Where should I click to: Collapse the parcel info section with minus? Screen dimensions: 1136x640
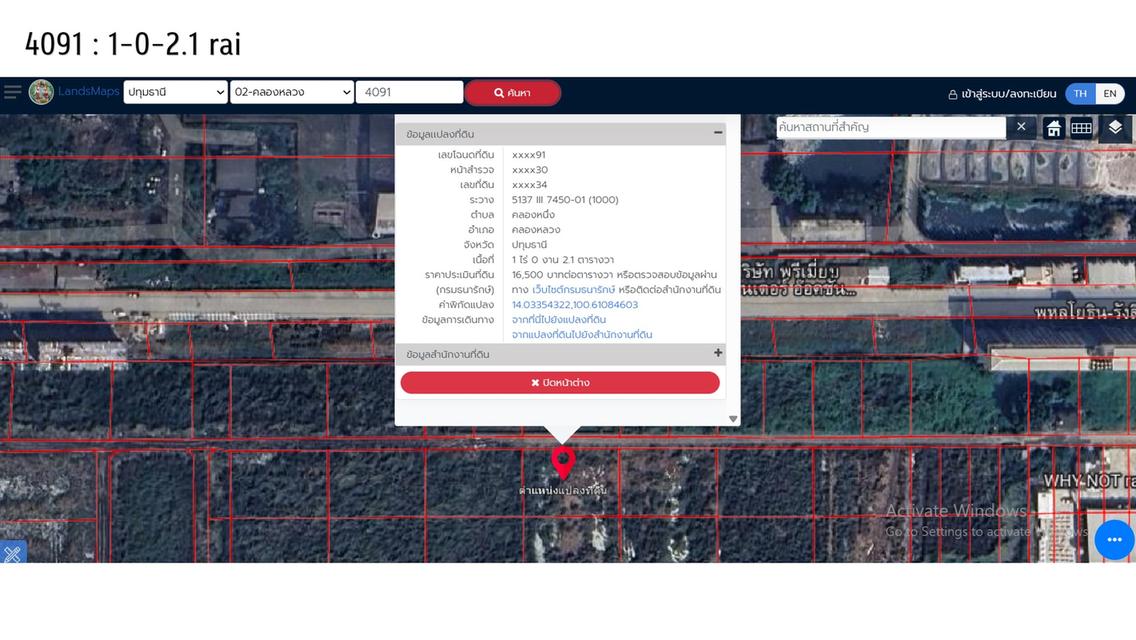click(x=717, y=133)
